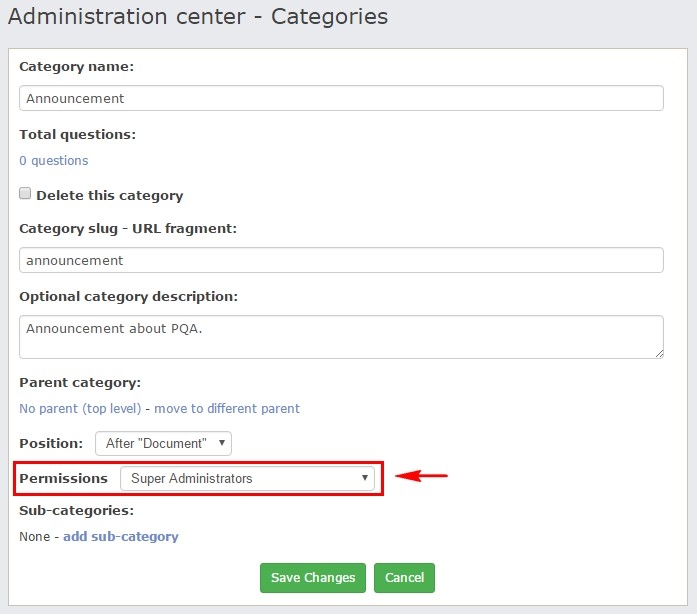697x614 pixels.
Task: Expand the Position dropdown showing After "Document"
Action: (x=163, y=443)
